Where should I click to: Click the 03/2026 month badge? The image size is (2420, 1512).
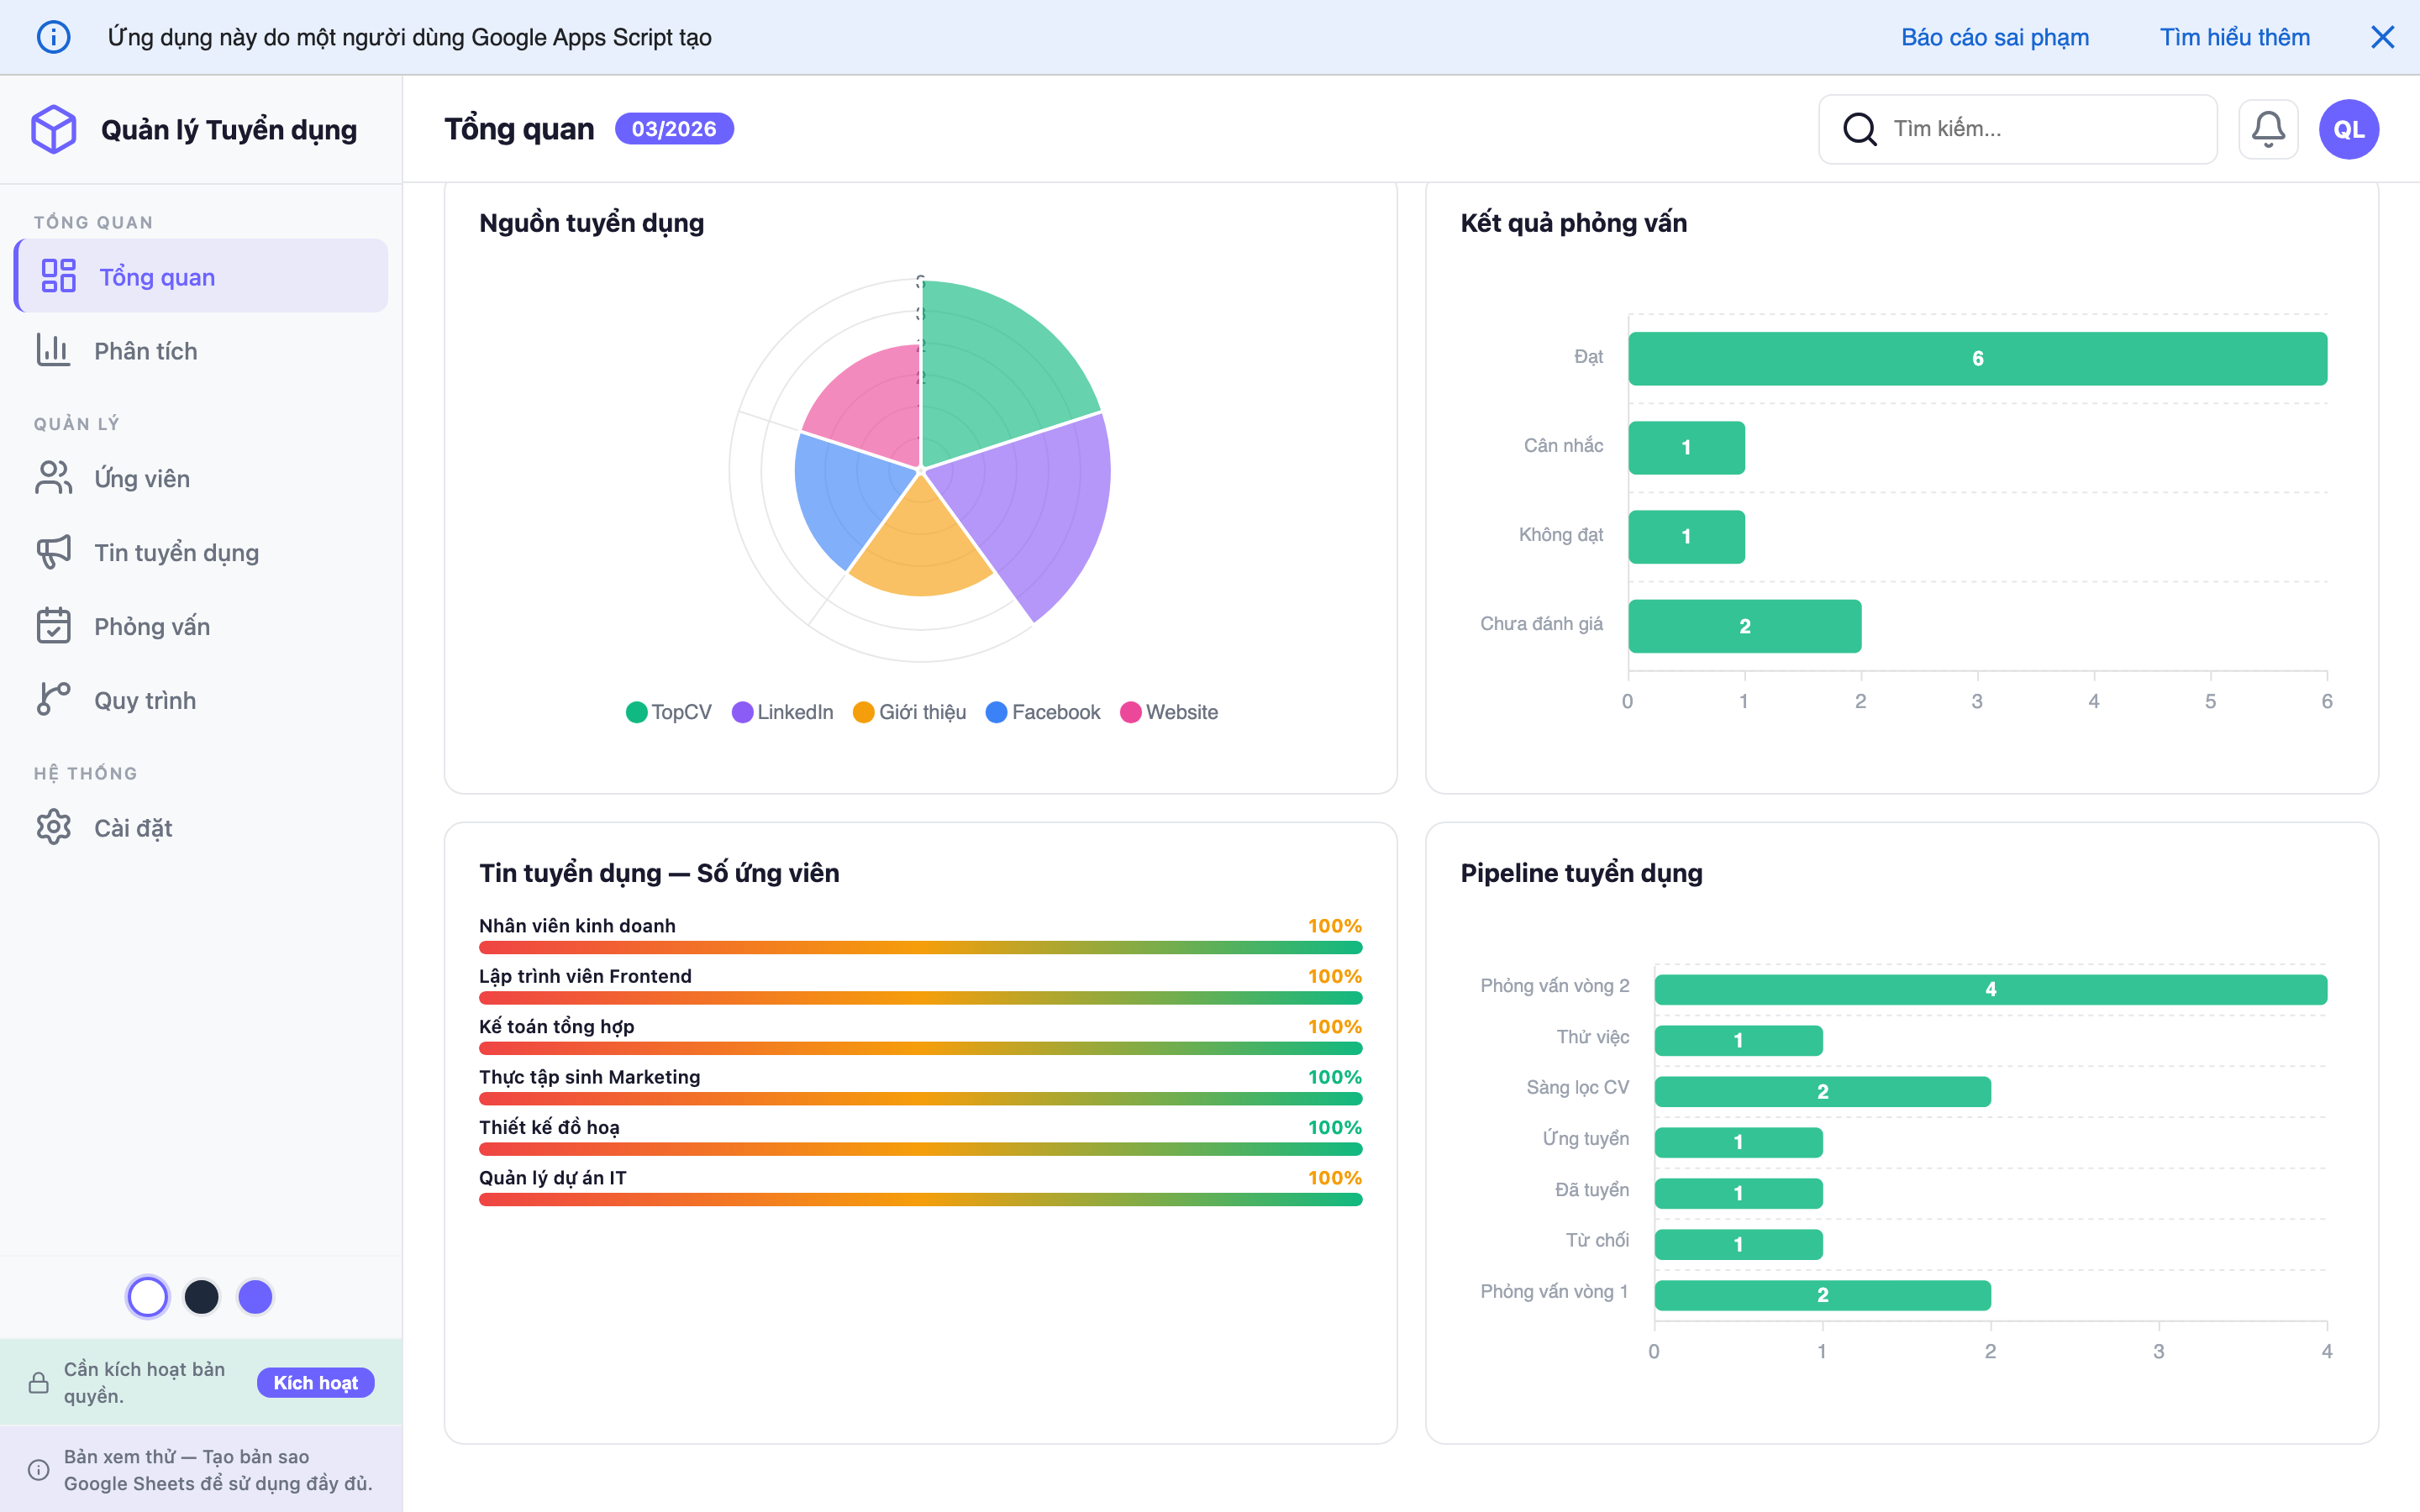tap(673, 129)
